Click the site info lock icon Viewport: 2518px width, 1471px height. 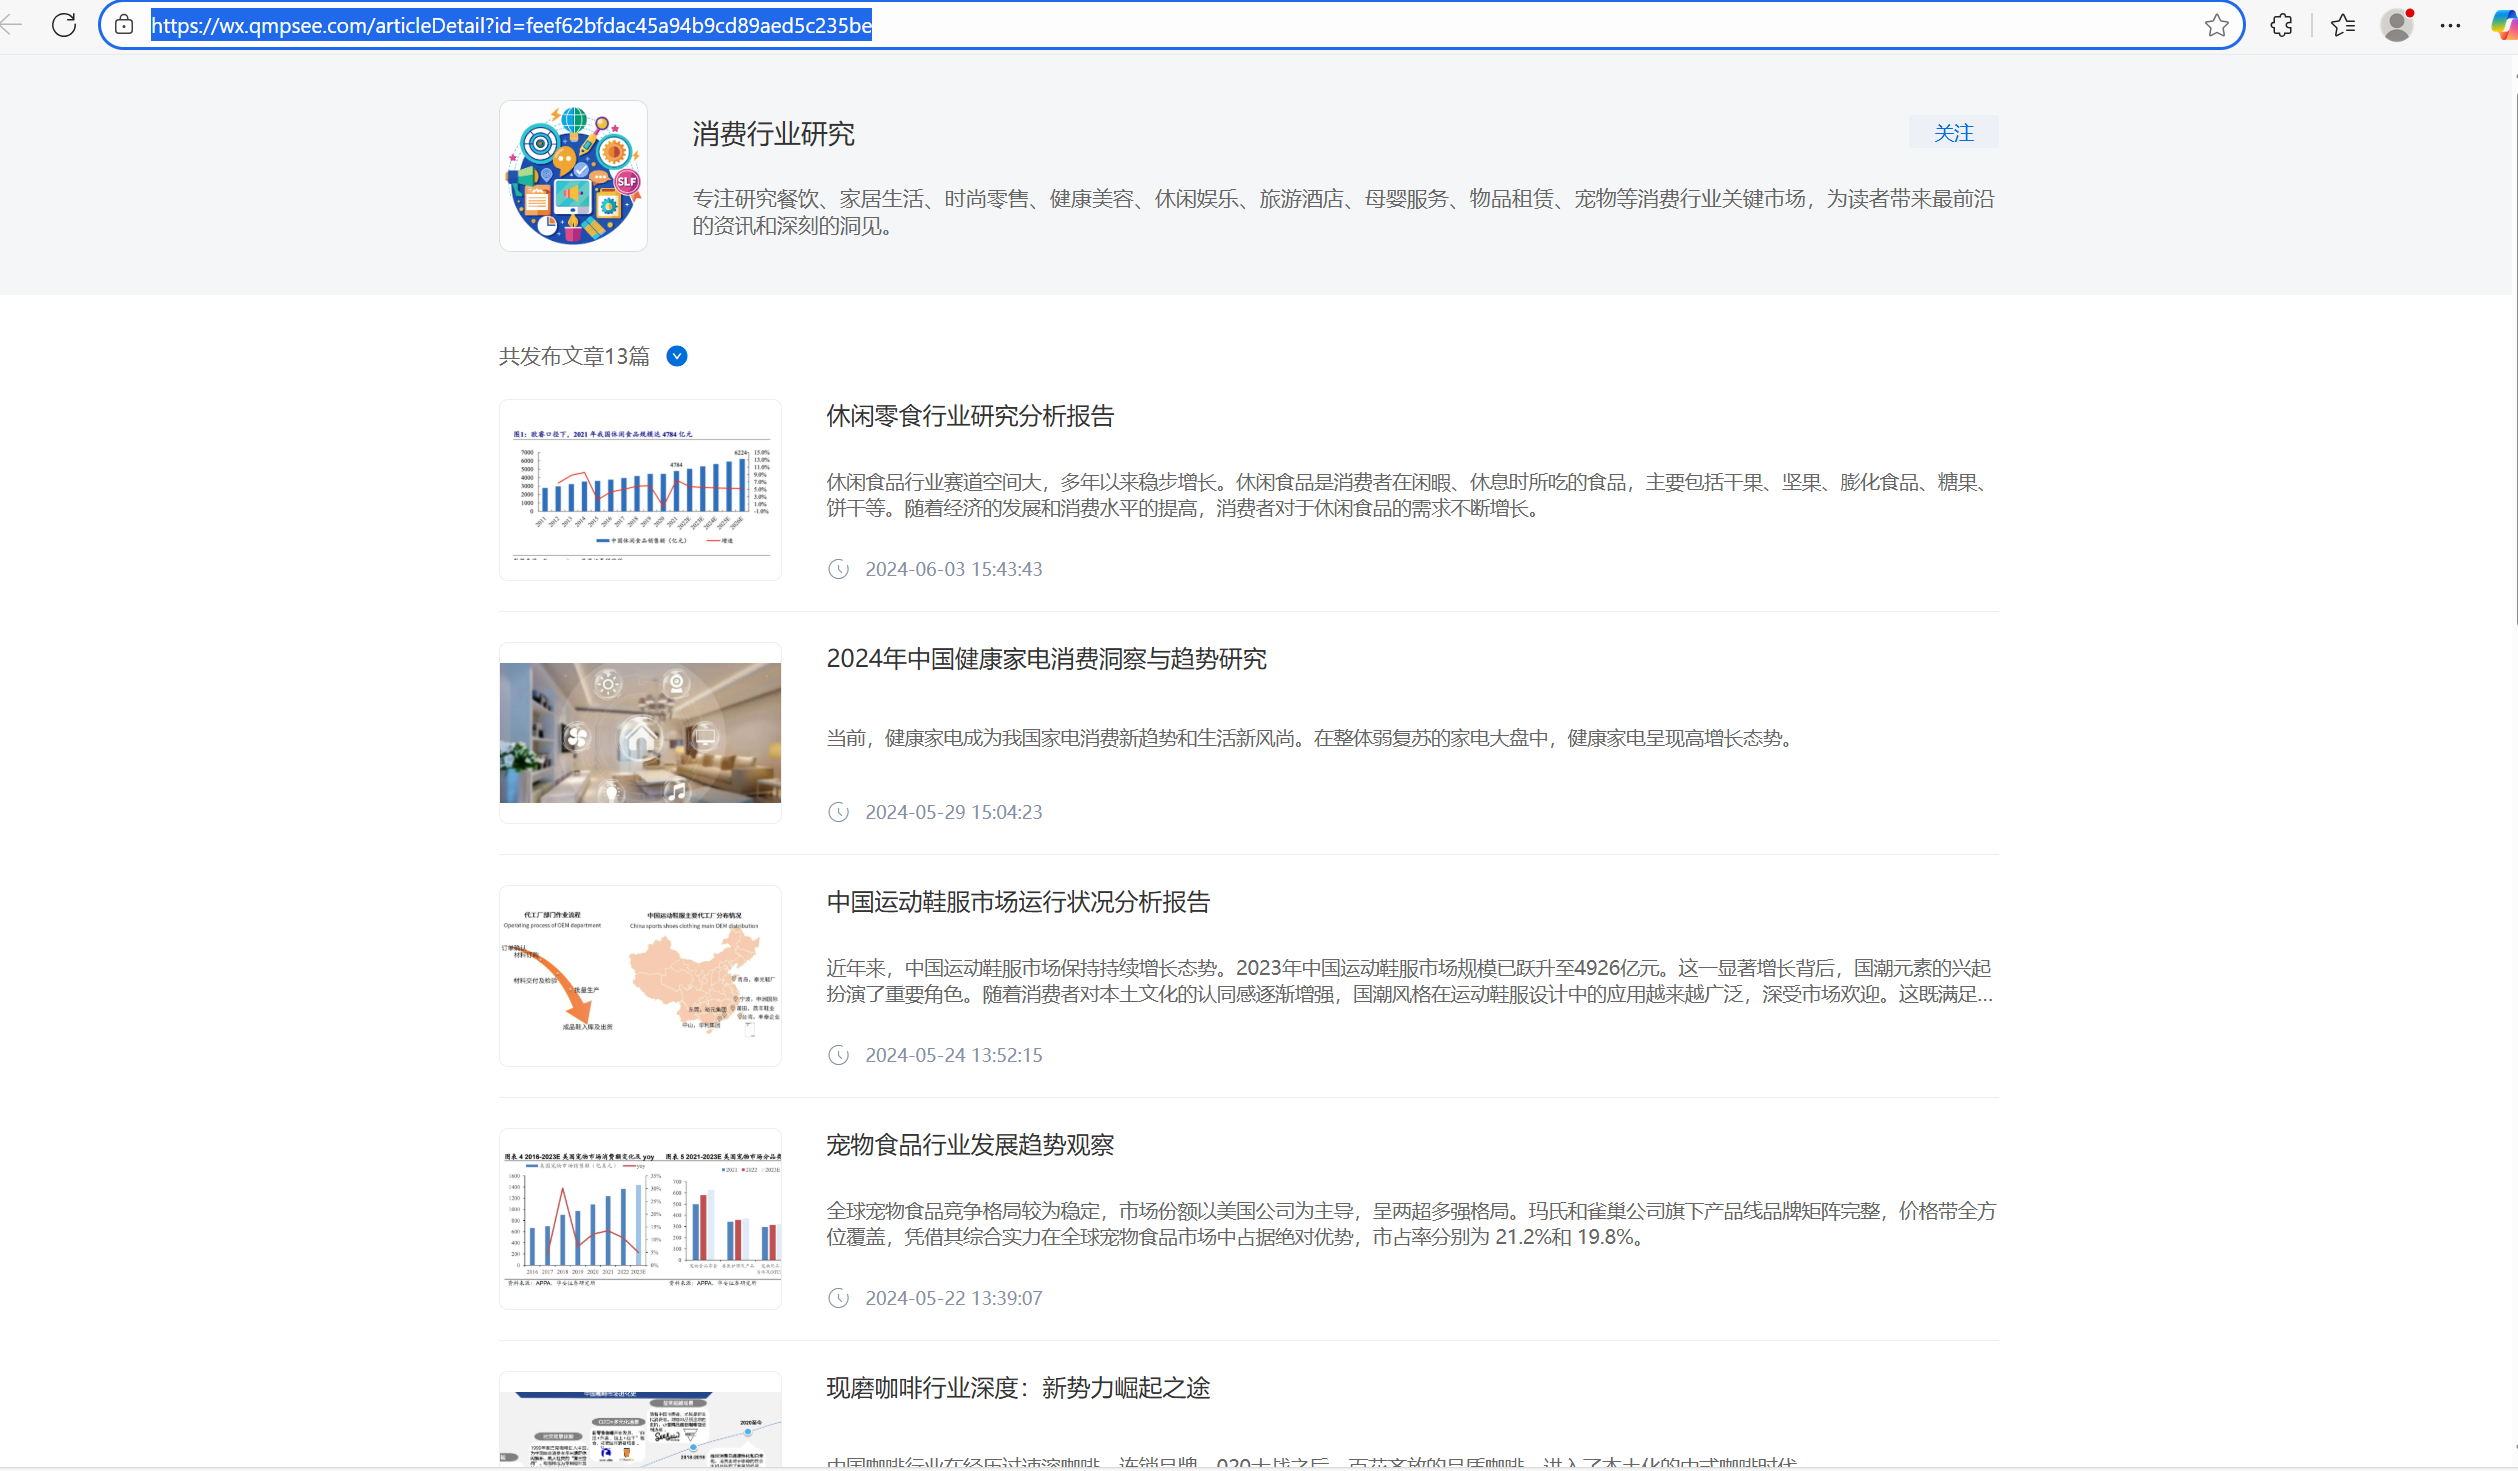click(124, 25)
